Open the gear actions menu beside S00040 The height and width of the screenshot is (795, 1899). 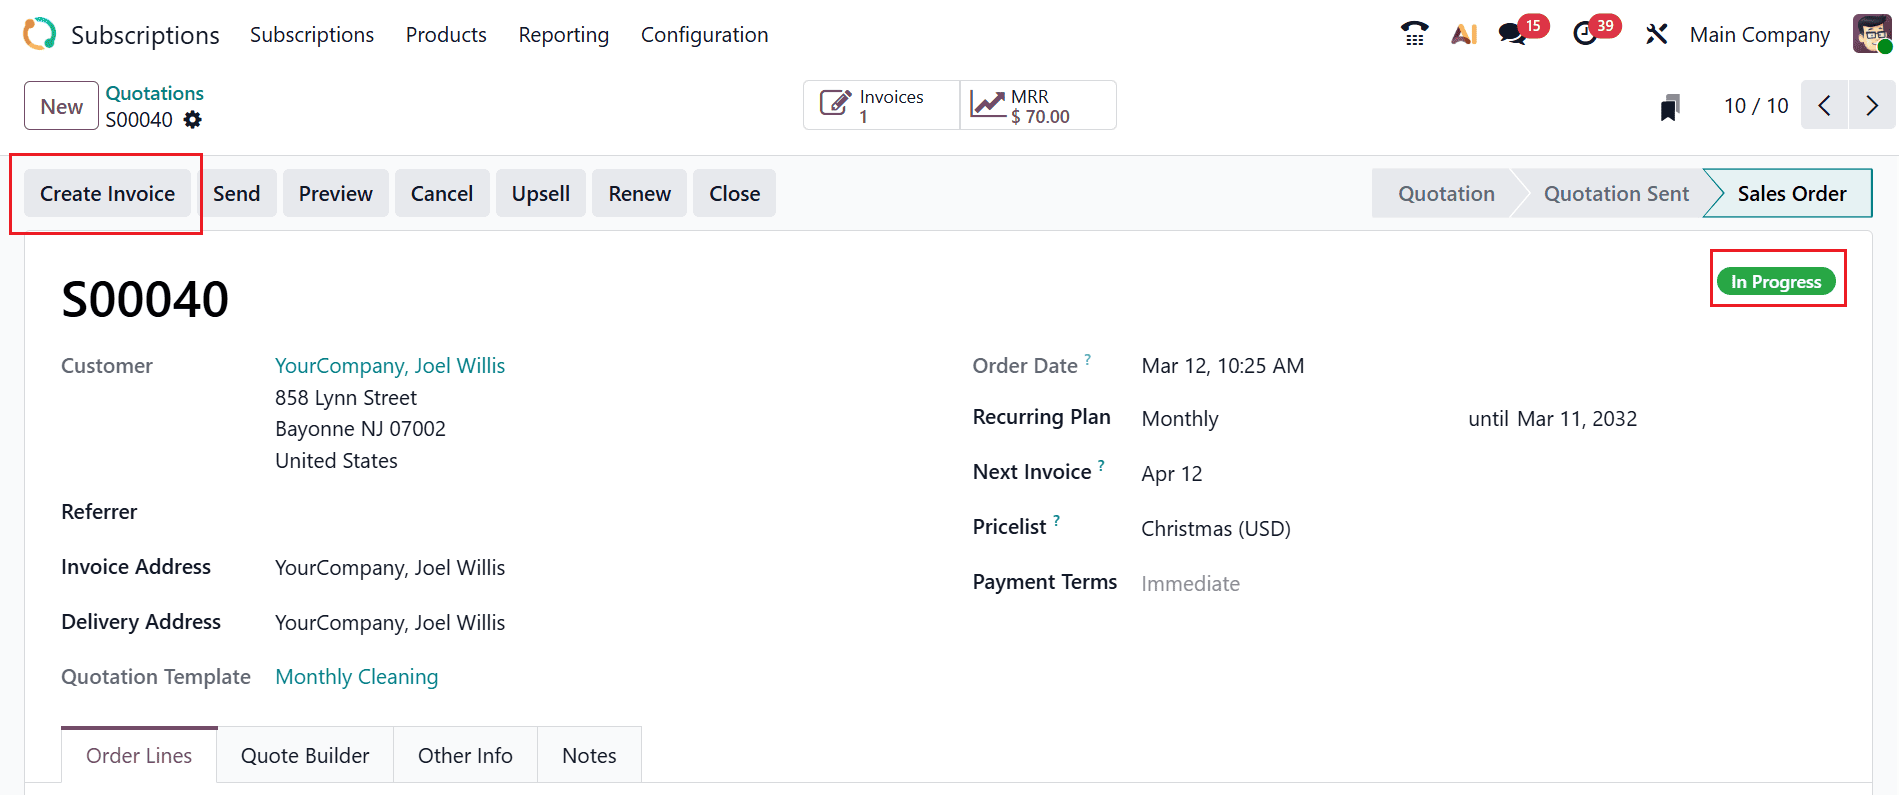[192, 120]
